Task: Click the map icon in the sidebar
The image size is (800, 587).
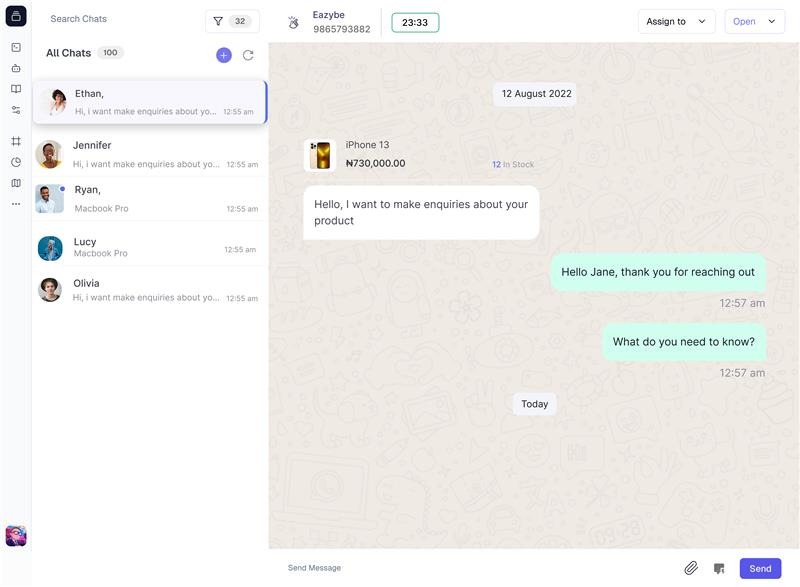Action: [13, 181]
